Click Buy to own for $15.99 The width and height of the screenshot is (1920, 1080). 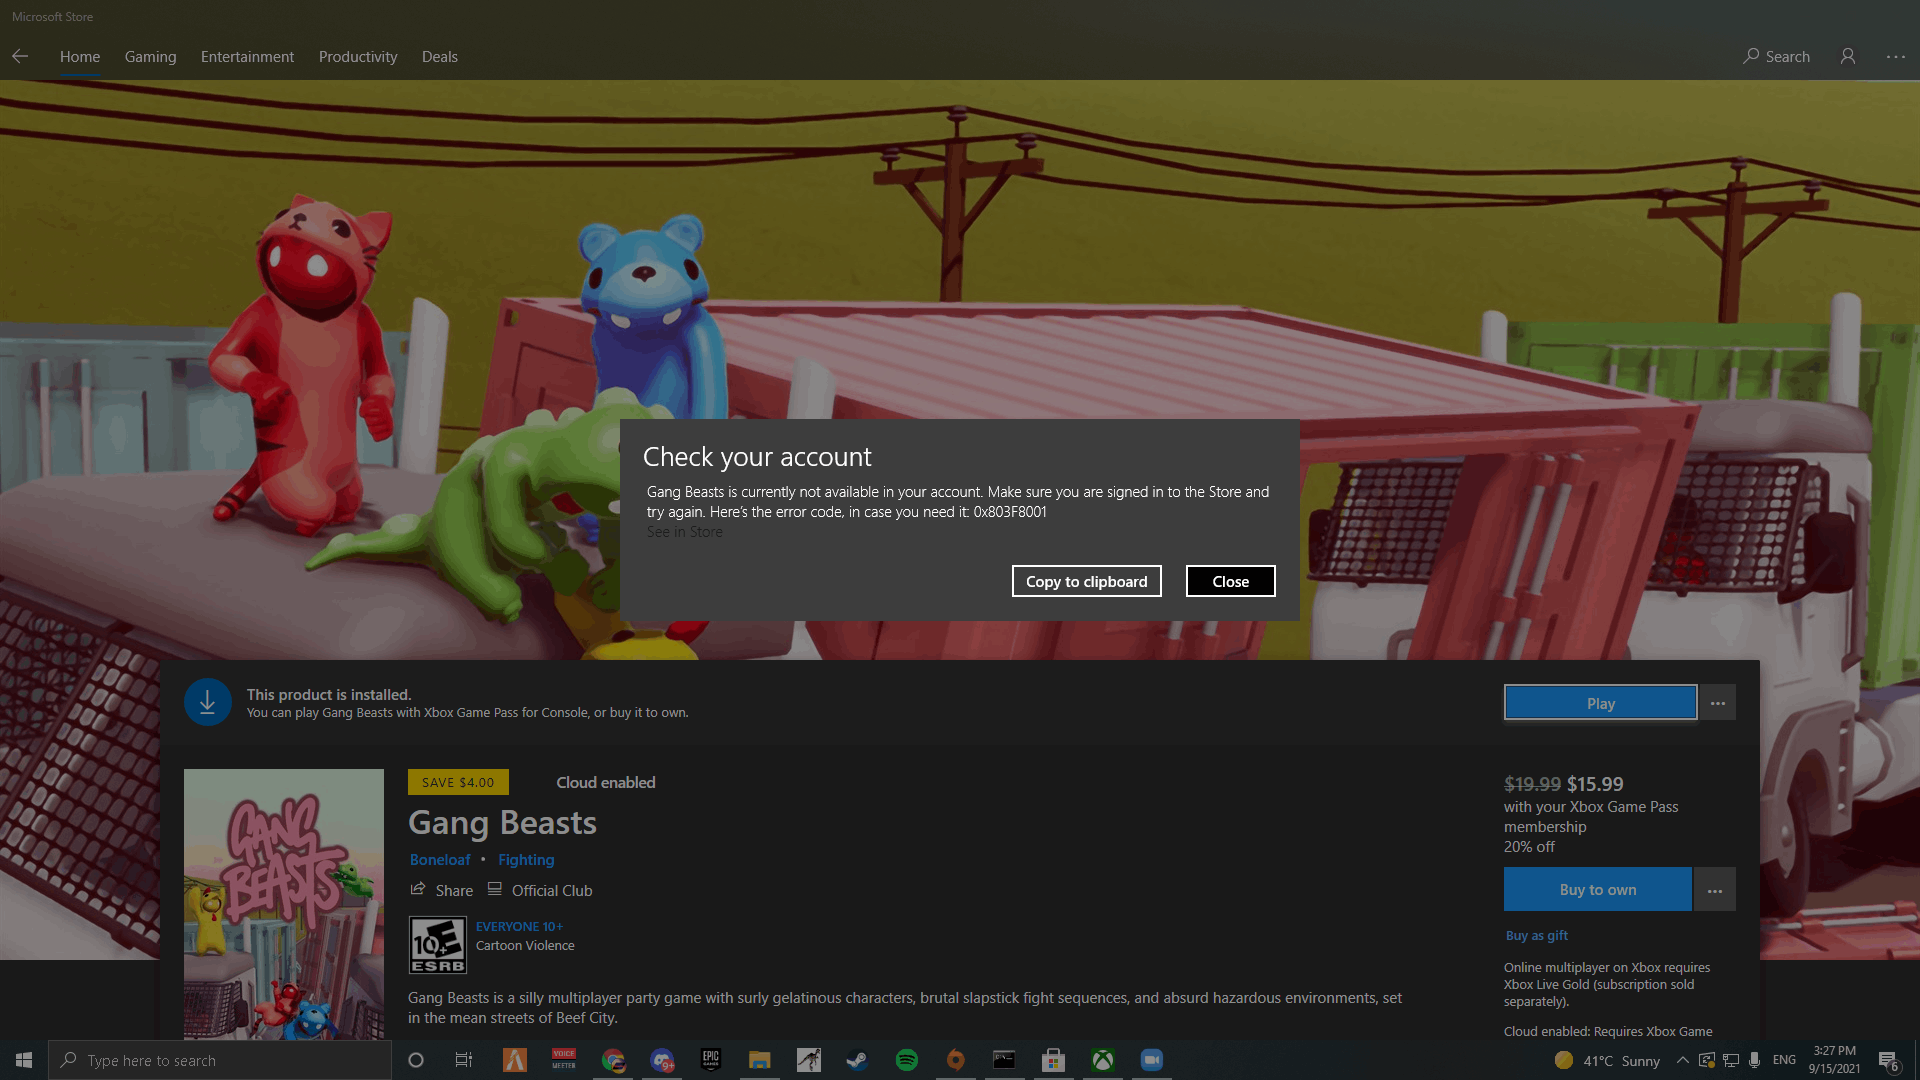1597,889
